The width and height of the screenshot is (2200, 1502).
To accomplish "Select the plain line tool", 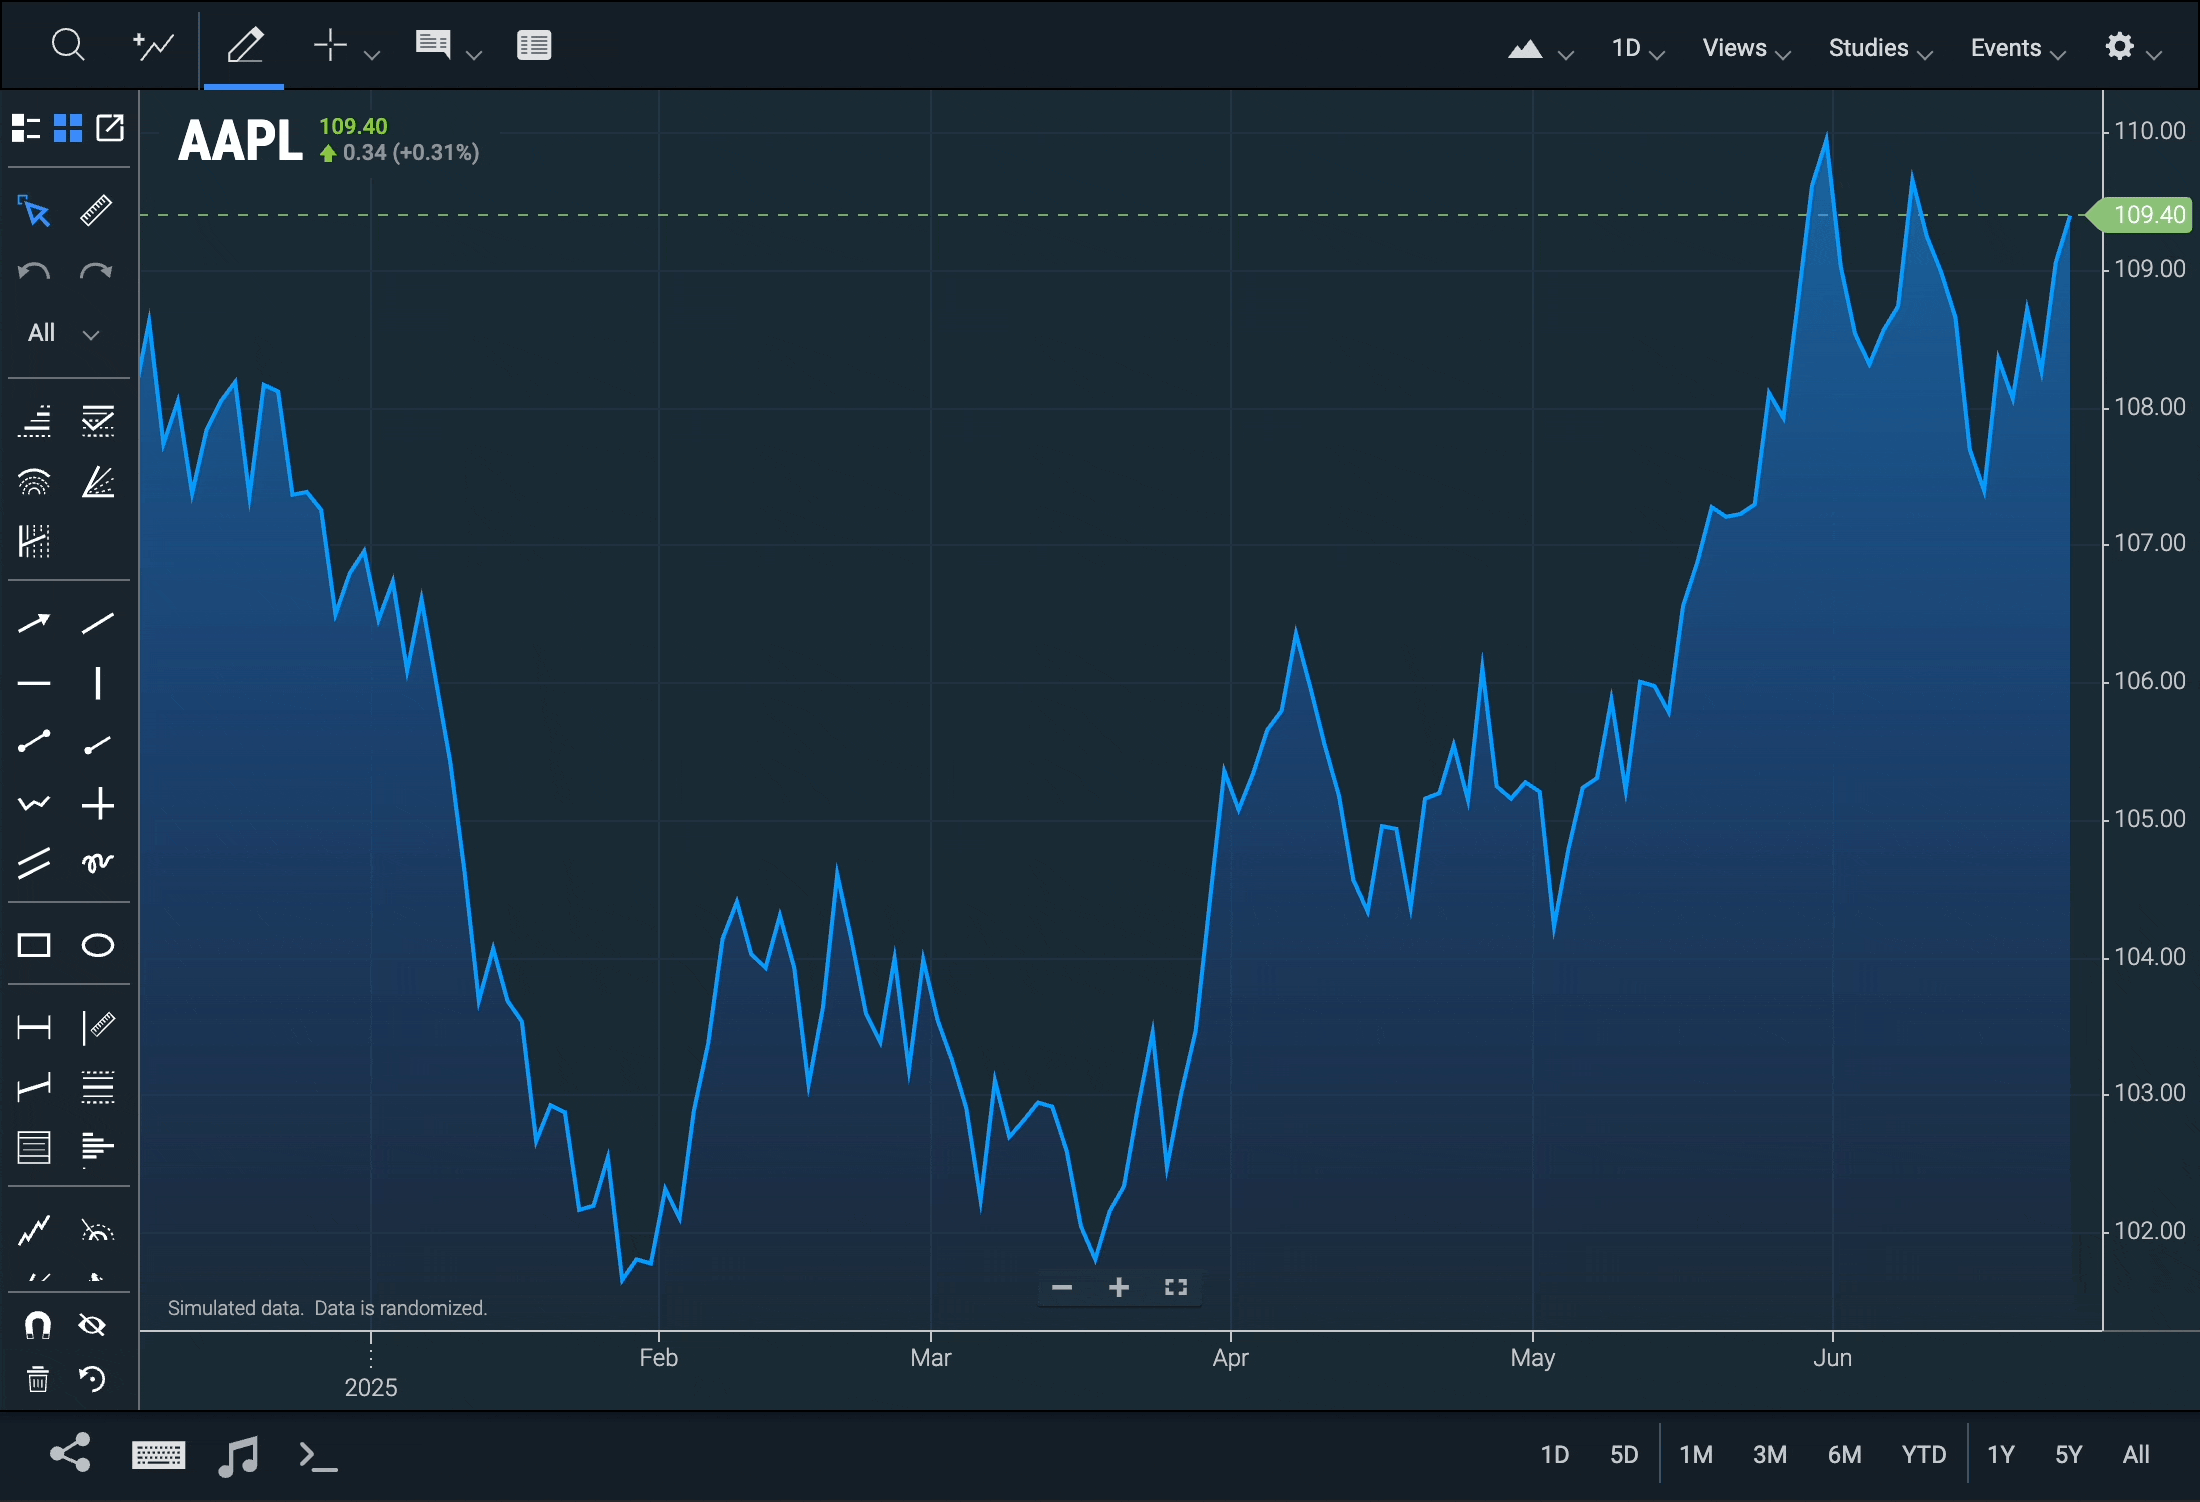I will [98, 624].
